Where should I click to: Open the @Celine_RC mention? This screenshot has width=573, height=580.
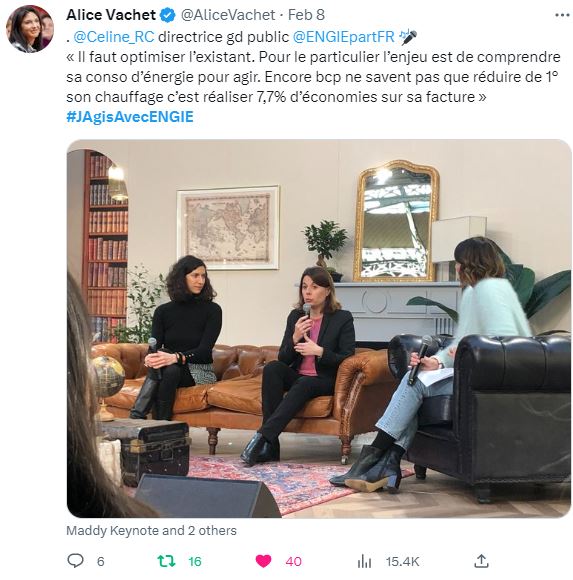pyautogui.click(x=114, y=37)
